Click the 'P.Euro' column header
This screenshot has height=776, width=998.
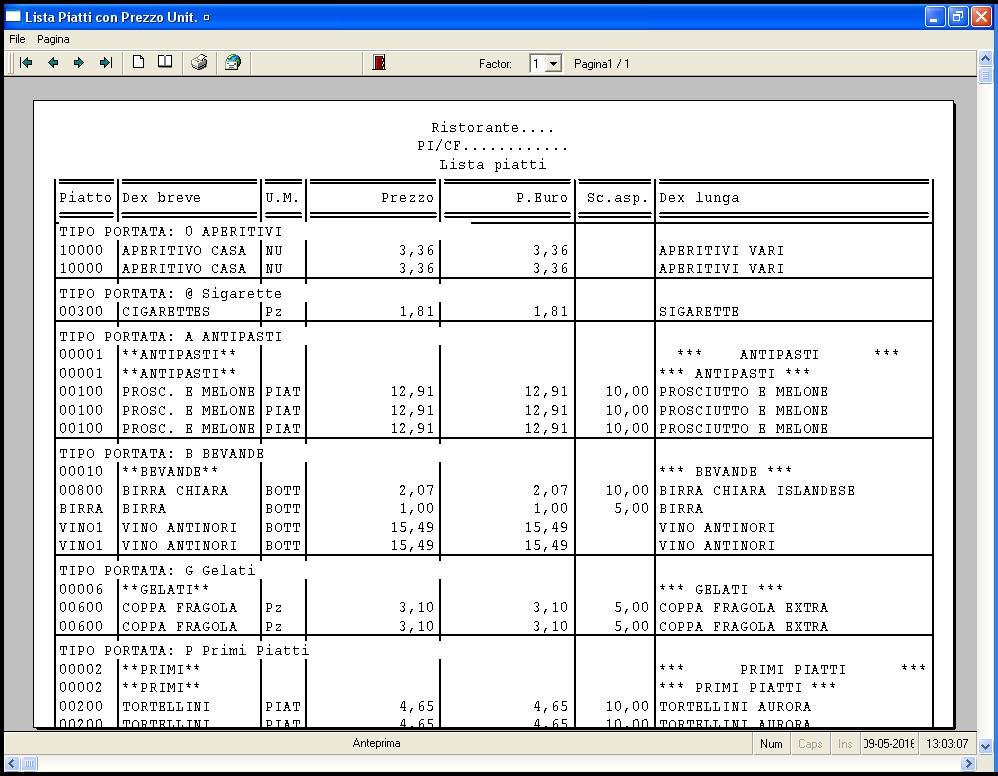(x=542, y=197)
